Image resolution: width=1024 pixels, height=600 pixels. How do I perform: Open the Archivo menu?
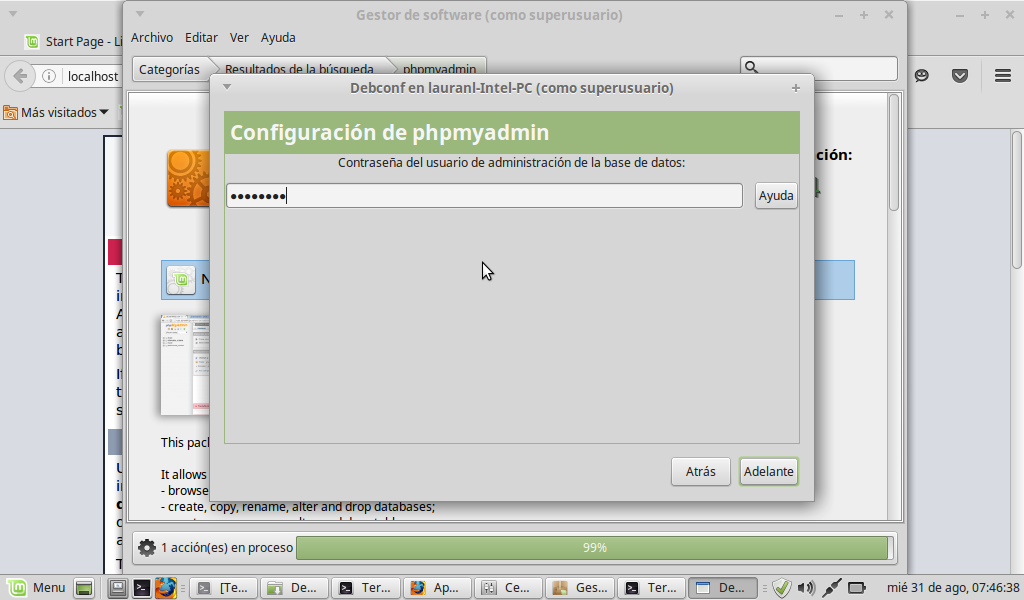[152, 37]
